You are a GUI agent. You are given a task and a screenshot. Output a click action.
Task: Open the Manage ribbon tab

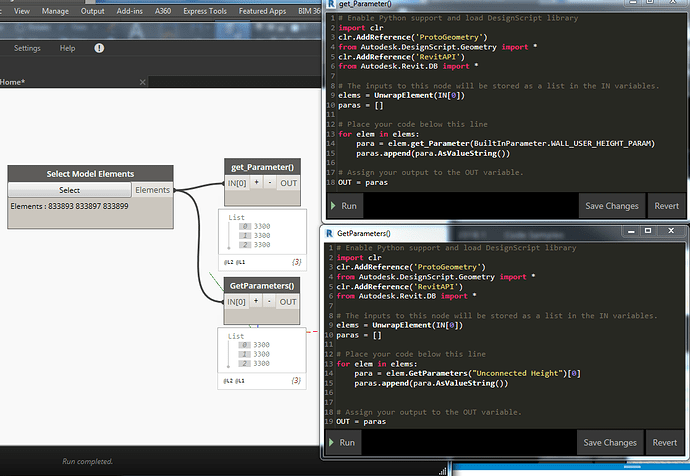point(55,11)
